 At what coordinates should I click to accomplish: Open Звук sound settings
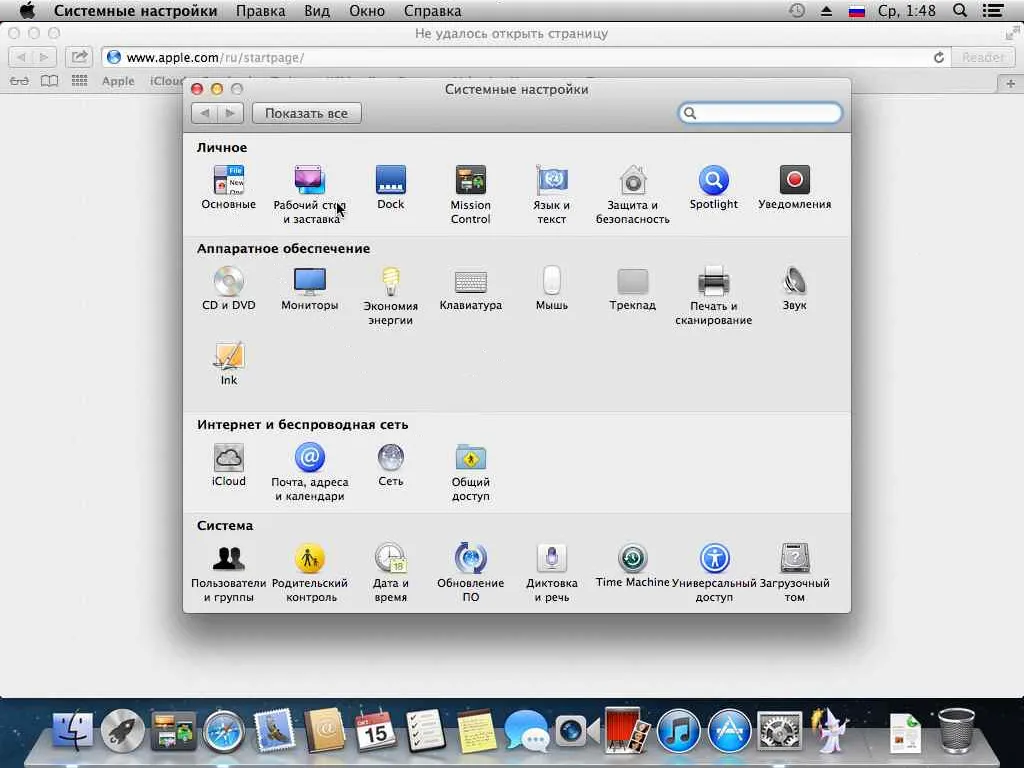point(795,289)
